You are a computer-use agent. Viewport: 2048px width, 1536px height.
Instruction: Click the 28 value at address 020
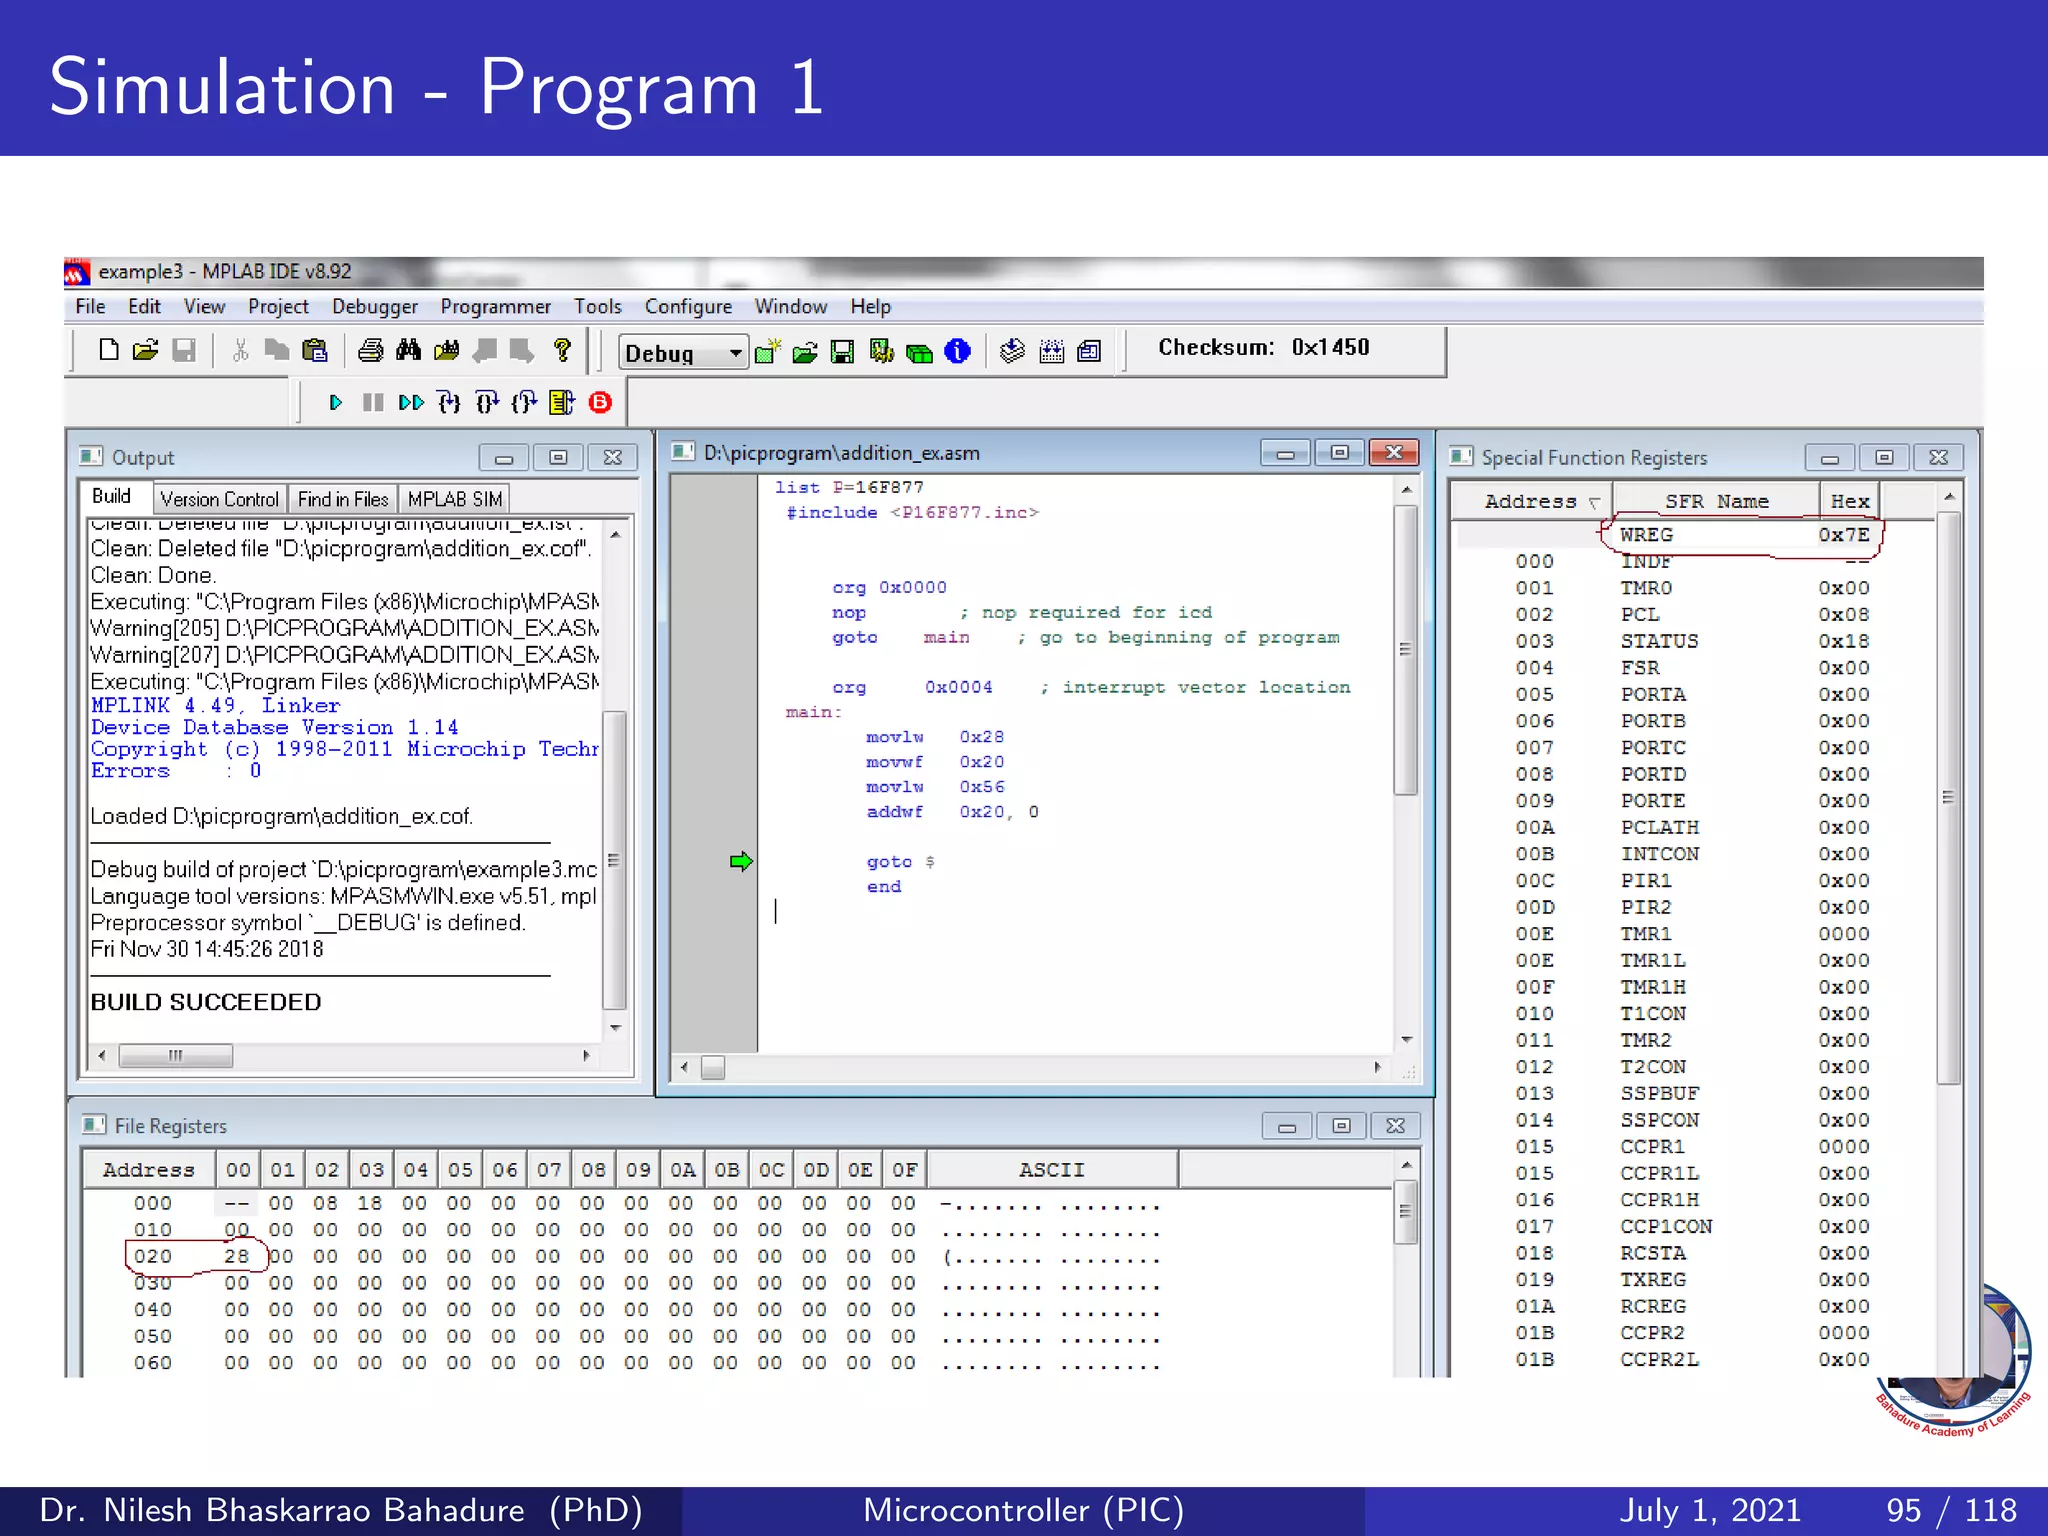coord(237,1256)
